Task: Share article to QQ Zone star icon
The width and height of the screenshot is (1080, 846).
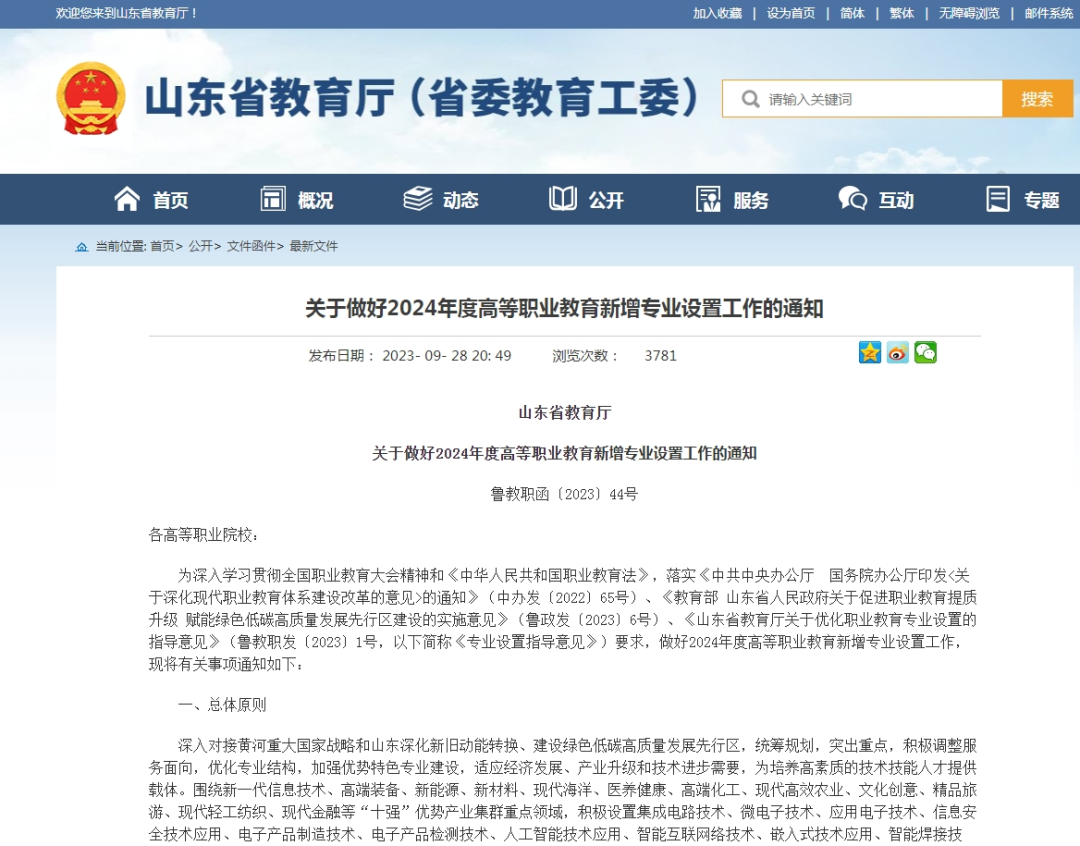Action: (x=870, y=352)
